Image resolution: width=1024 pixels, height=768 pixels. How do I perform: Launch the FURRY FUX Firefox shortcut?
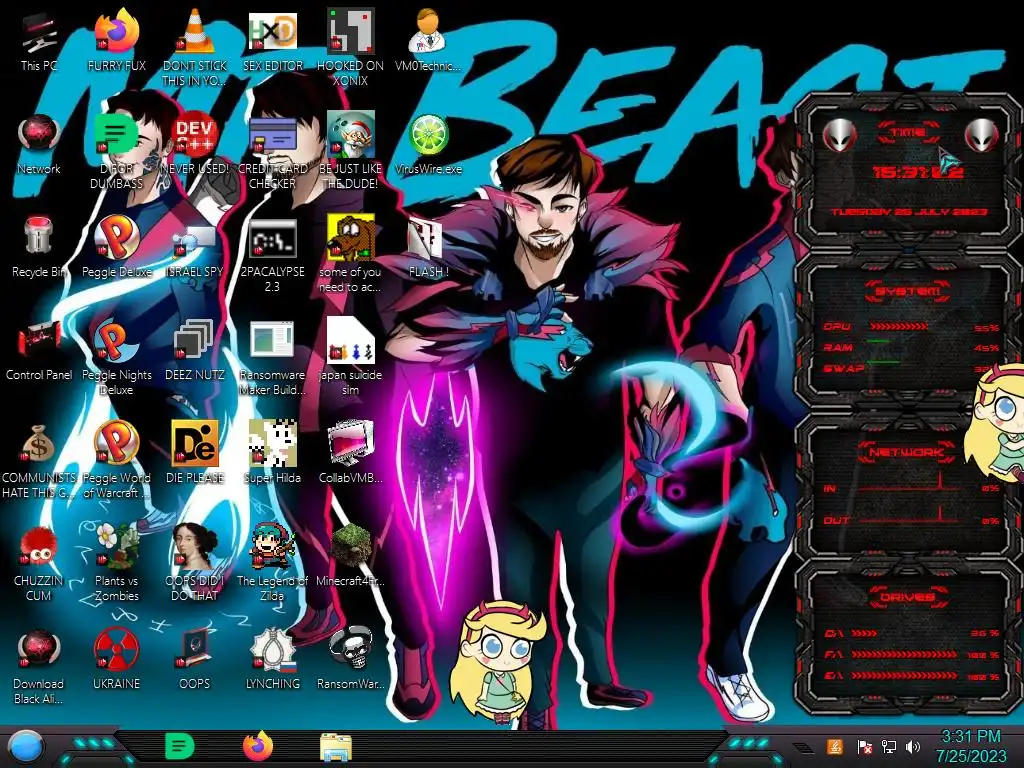coord(117,32)
